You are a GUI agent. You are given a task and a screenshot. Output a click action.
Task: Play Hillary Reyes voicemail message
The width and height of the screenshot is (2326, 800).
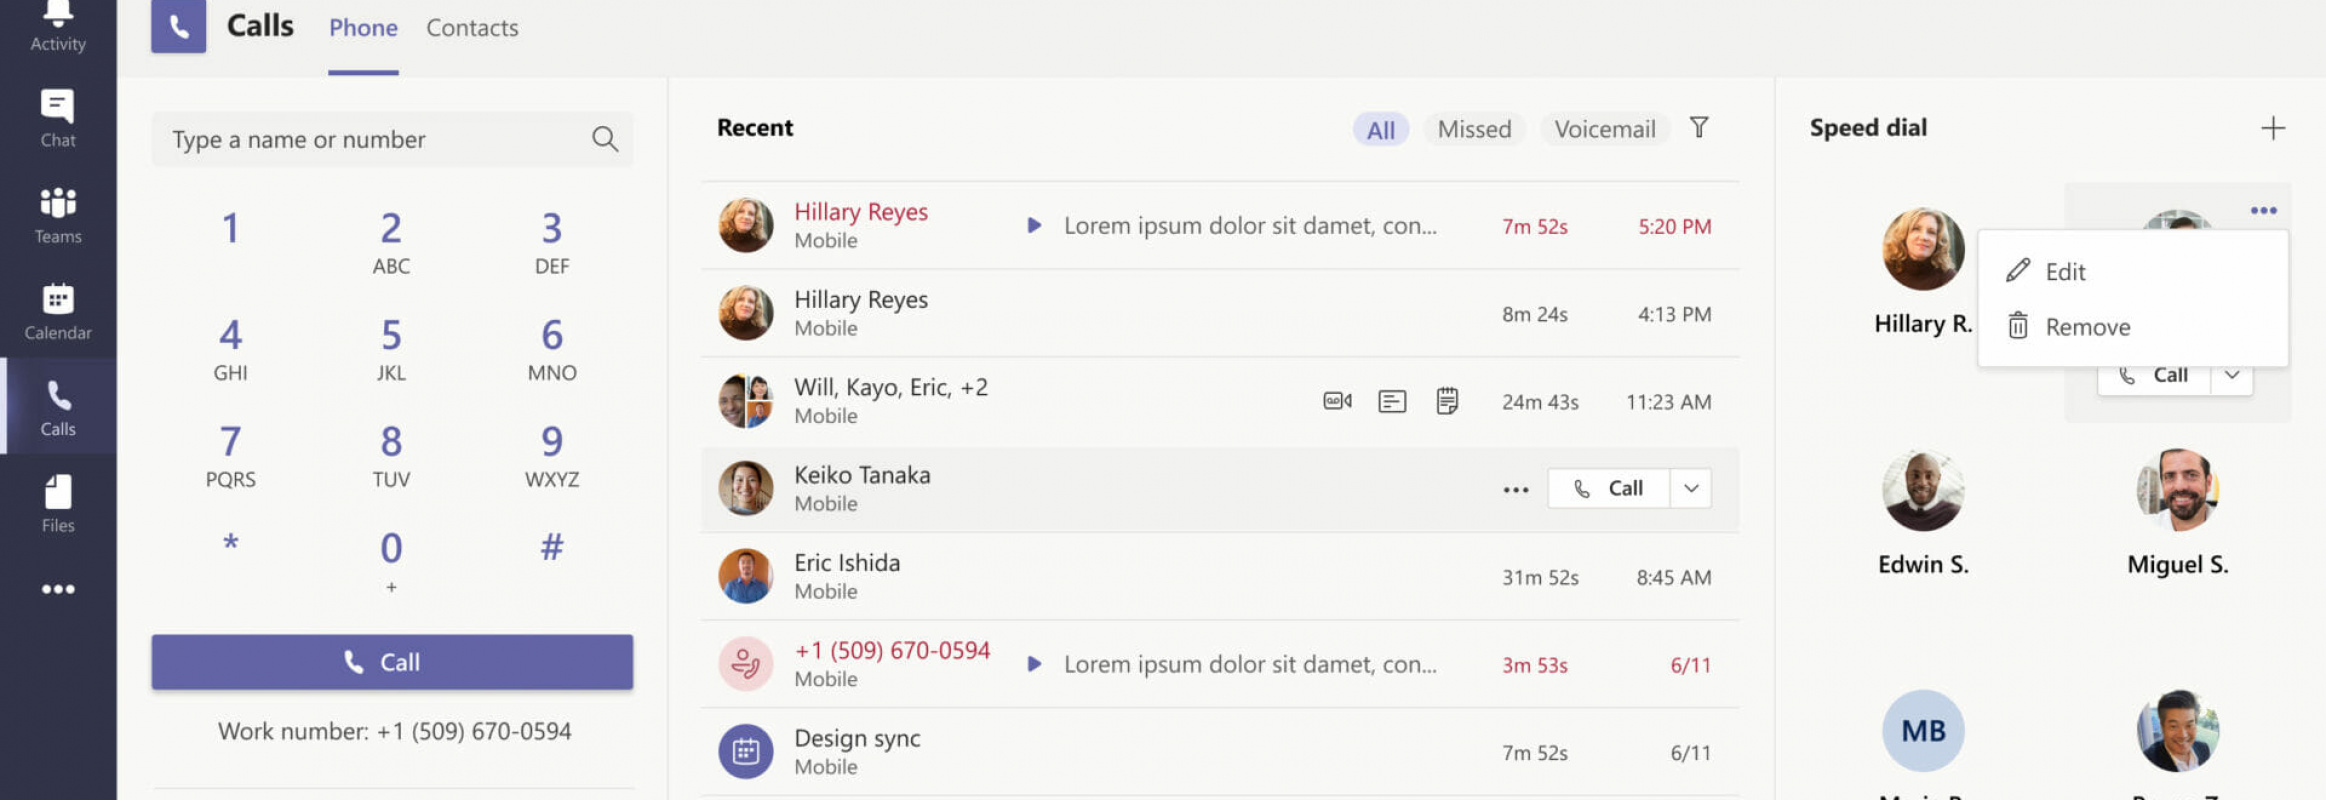pyautogui.click(x=1034, y=226)
